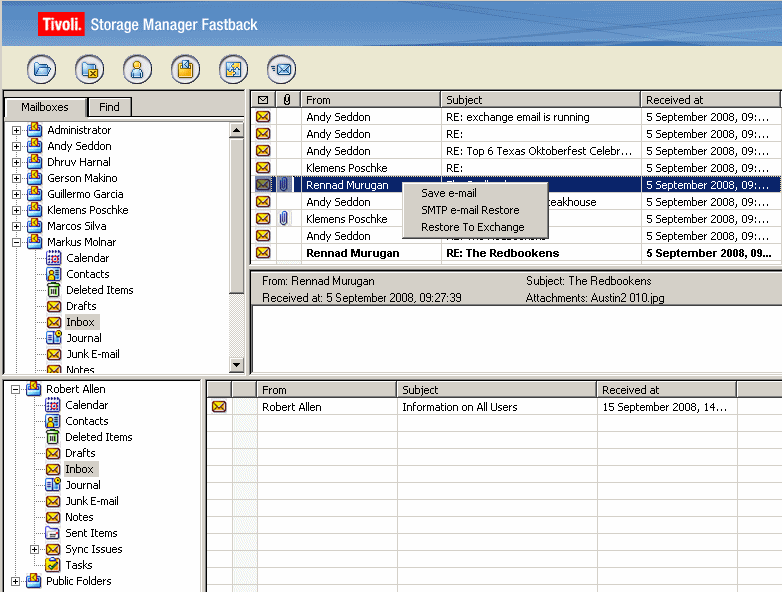The height and width of the screenshot is (592, 782).
Task: Click the Administrator mailbox icon
Action: click(34, 130)
